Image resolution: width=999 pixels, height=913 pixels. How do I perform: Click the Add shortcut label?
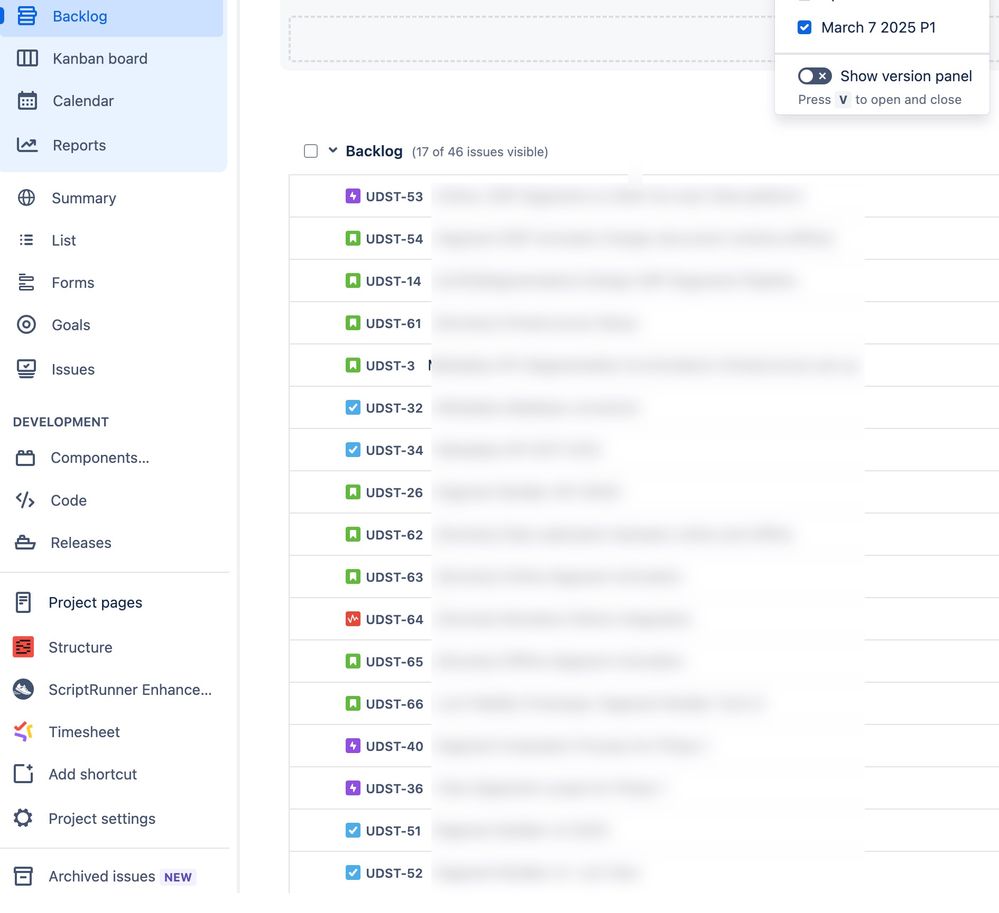[x=93, y=774]
